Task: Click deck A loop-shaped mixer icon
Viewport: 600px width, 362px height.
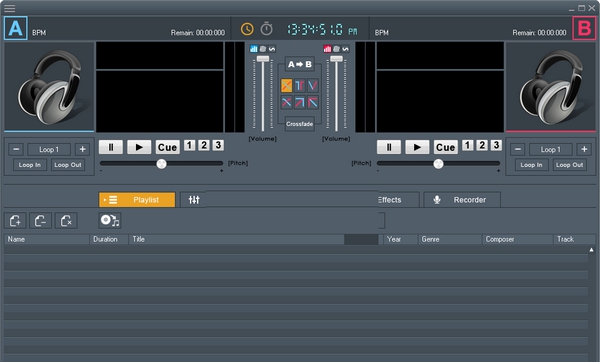Action: point(272,49)
